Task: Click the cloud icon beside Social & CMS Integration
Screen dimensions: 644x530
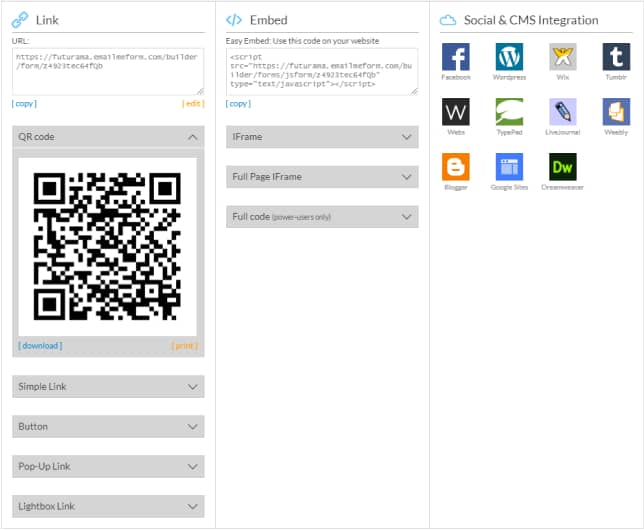Action: (x=448, y=20)
